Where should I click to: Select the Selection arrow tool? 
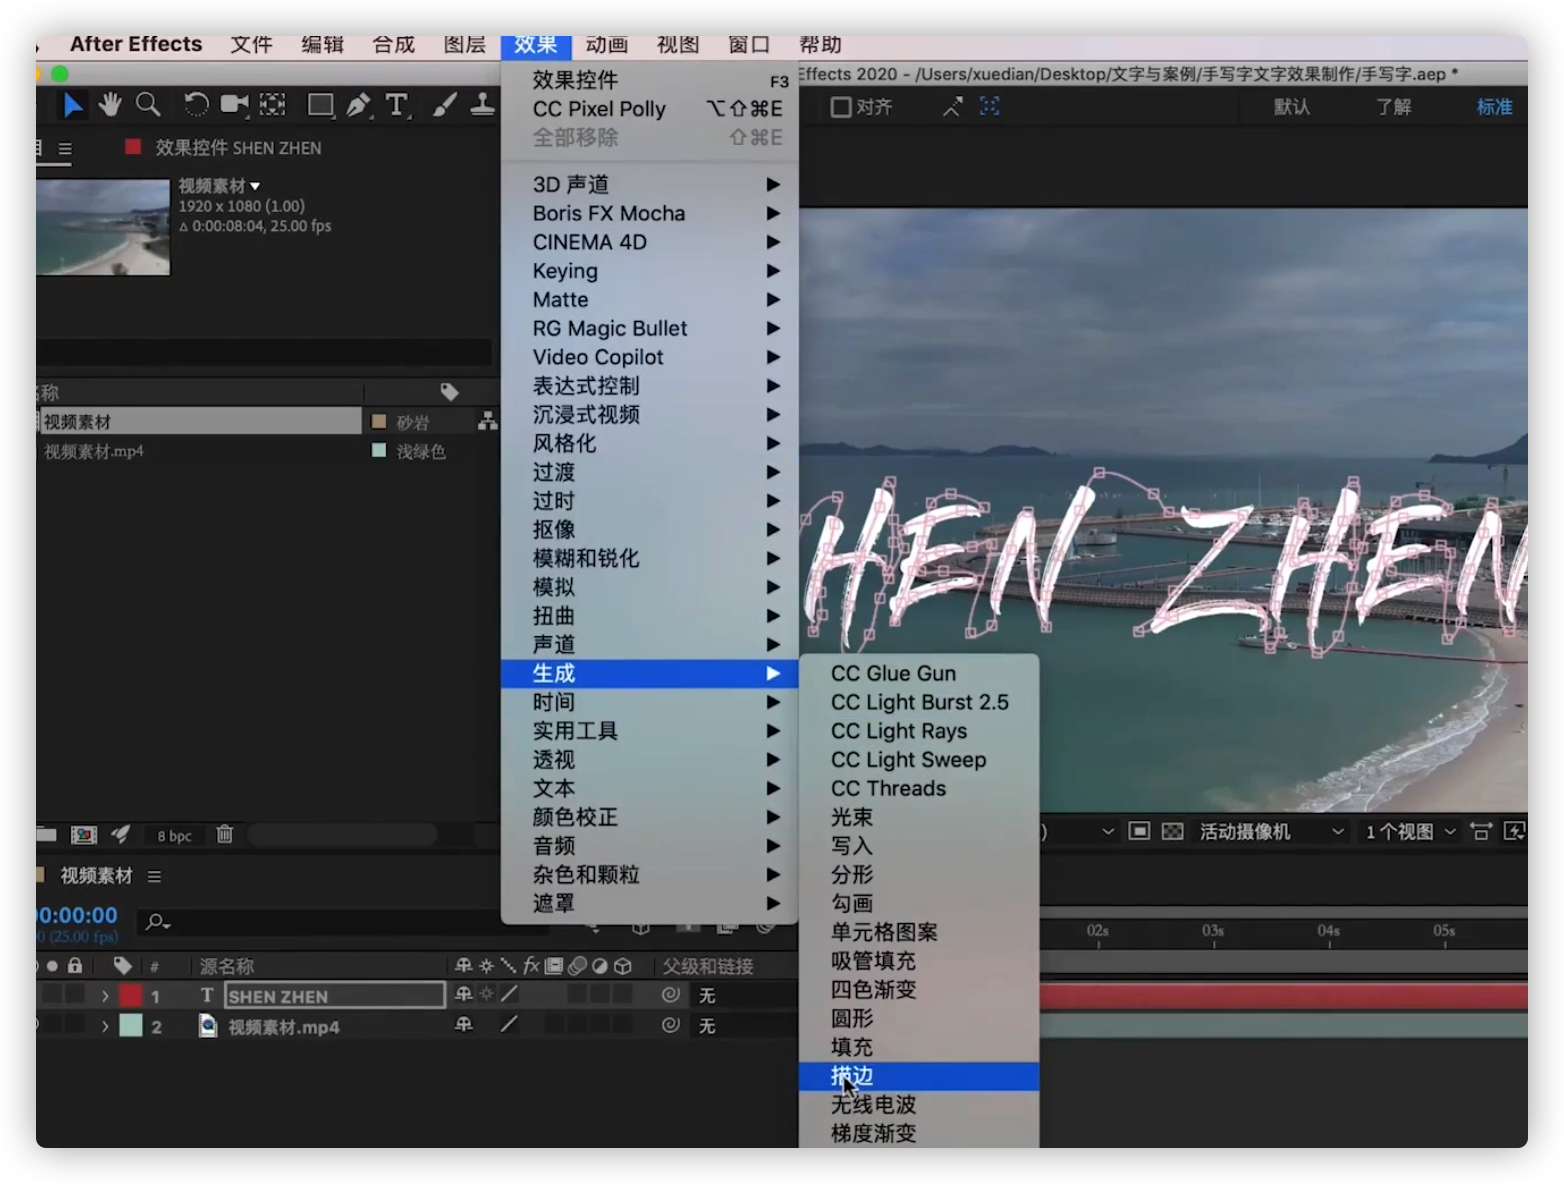73,104
